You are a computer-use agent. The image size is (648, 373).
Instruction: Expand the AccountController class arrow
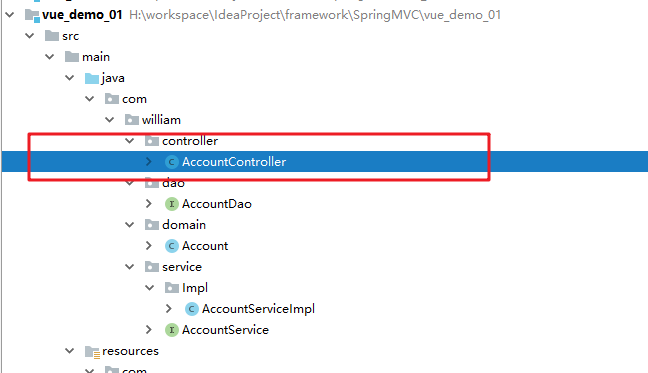(x=149, y=162)
